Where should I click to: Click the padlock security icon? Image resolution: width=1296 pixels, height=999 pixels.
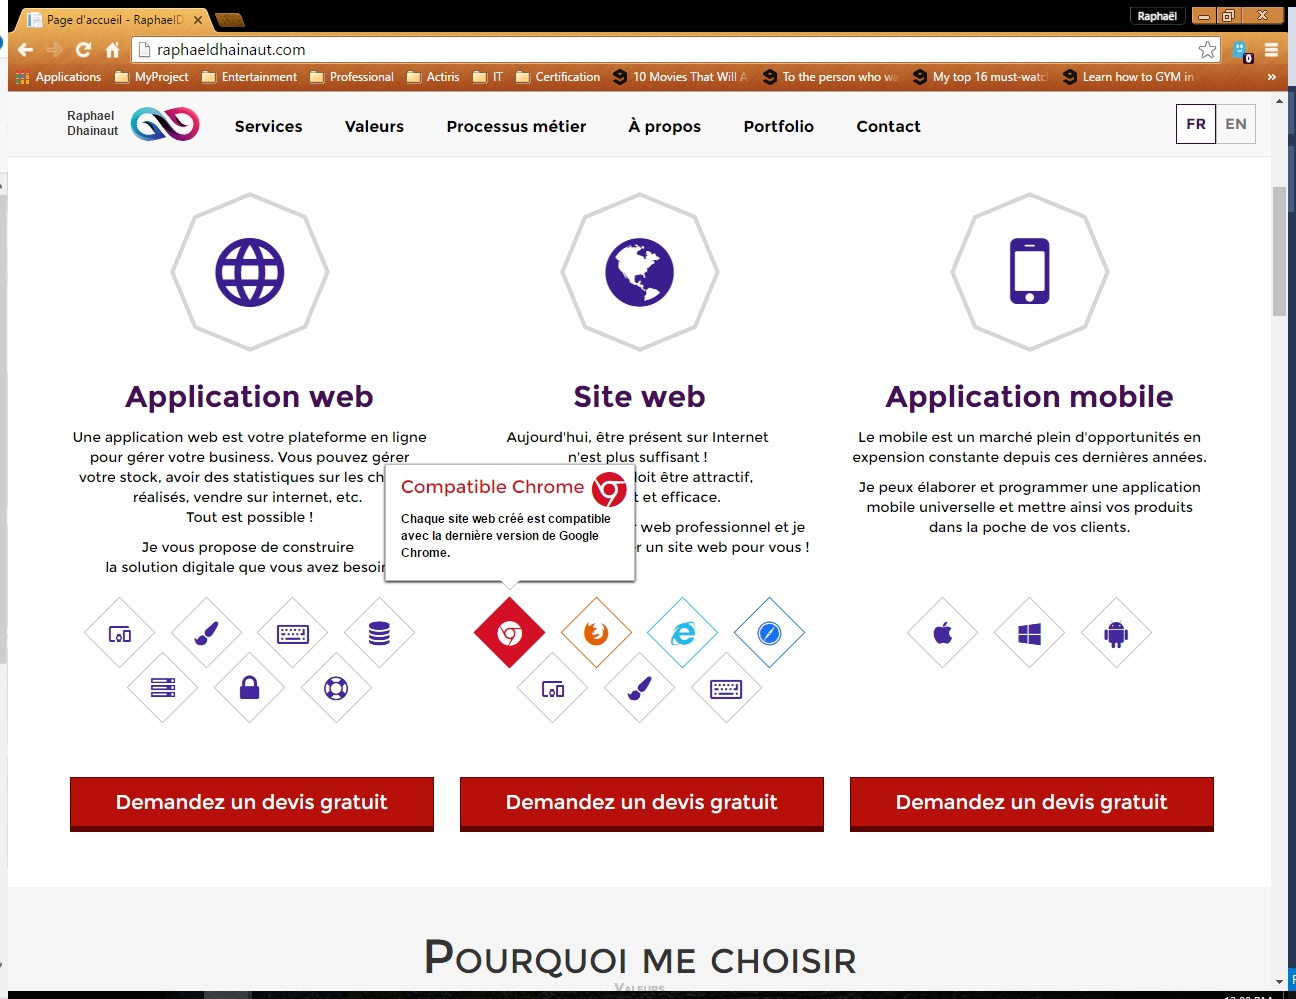[250, 687]
